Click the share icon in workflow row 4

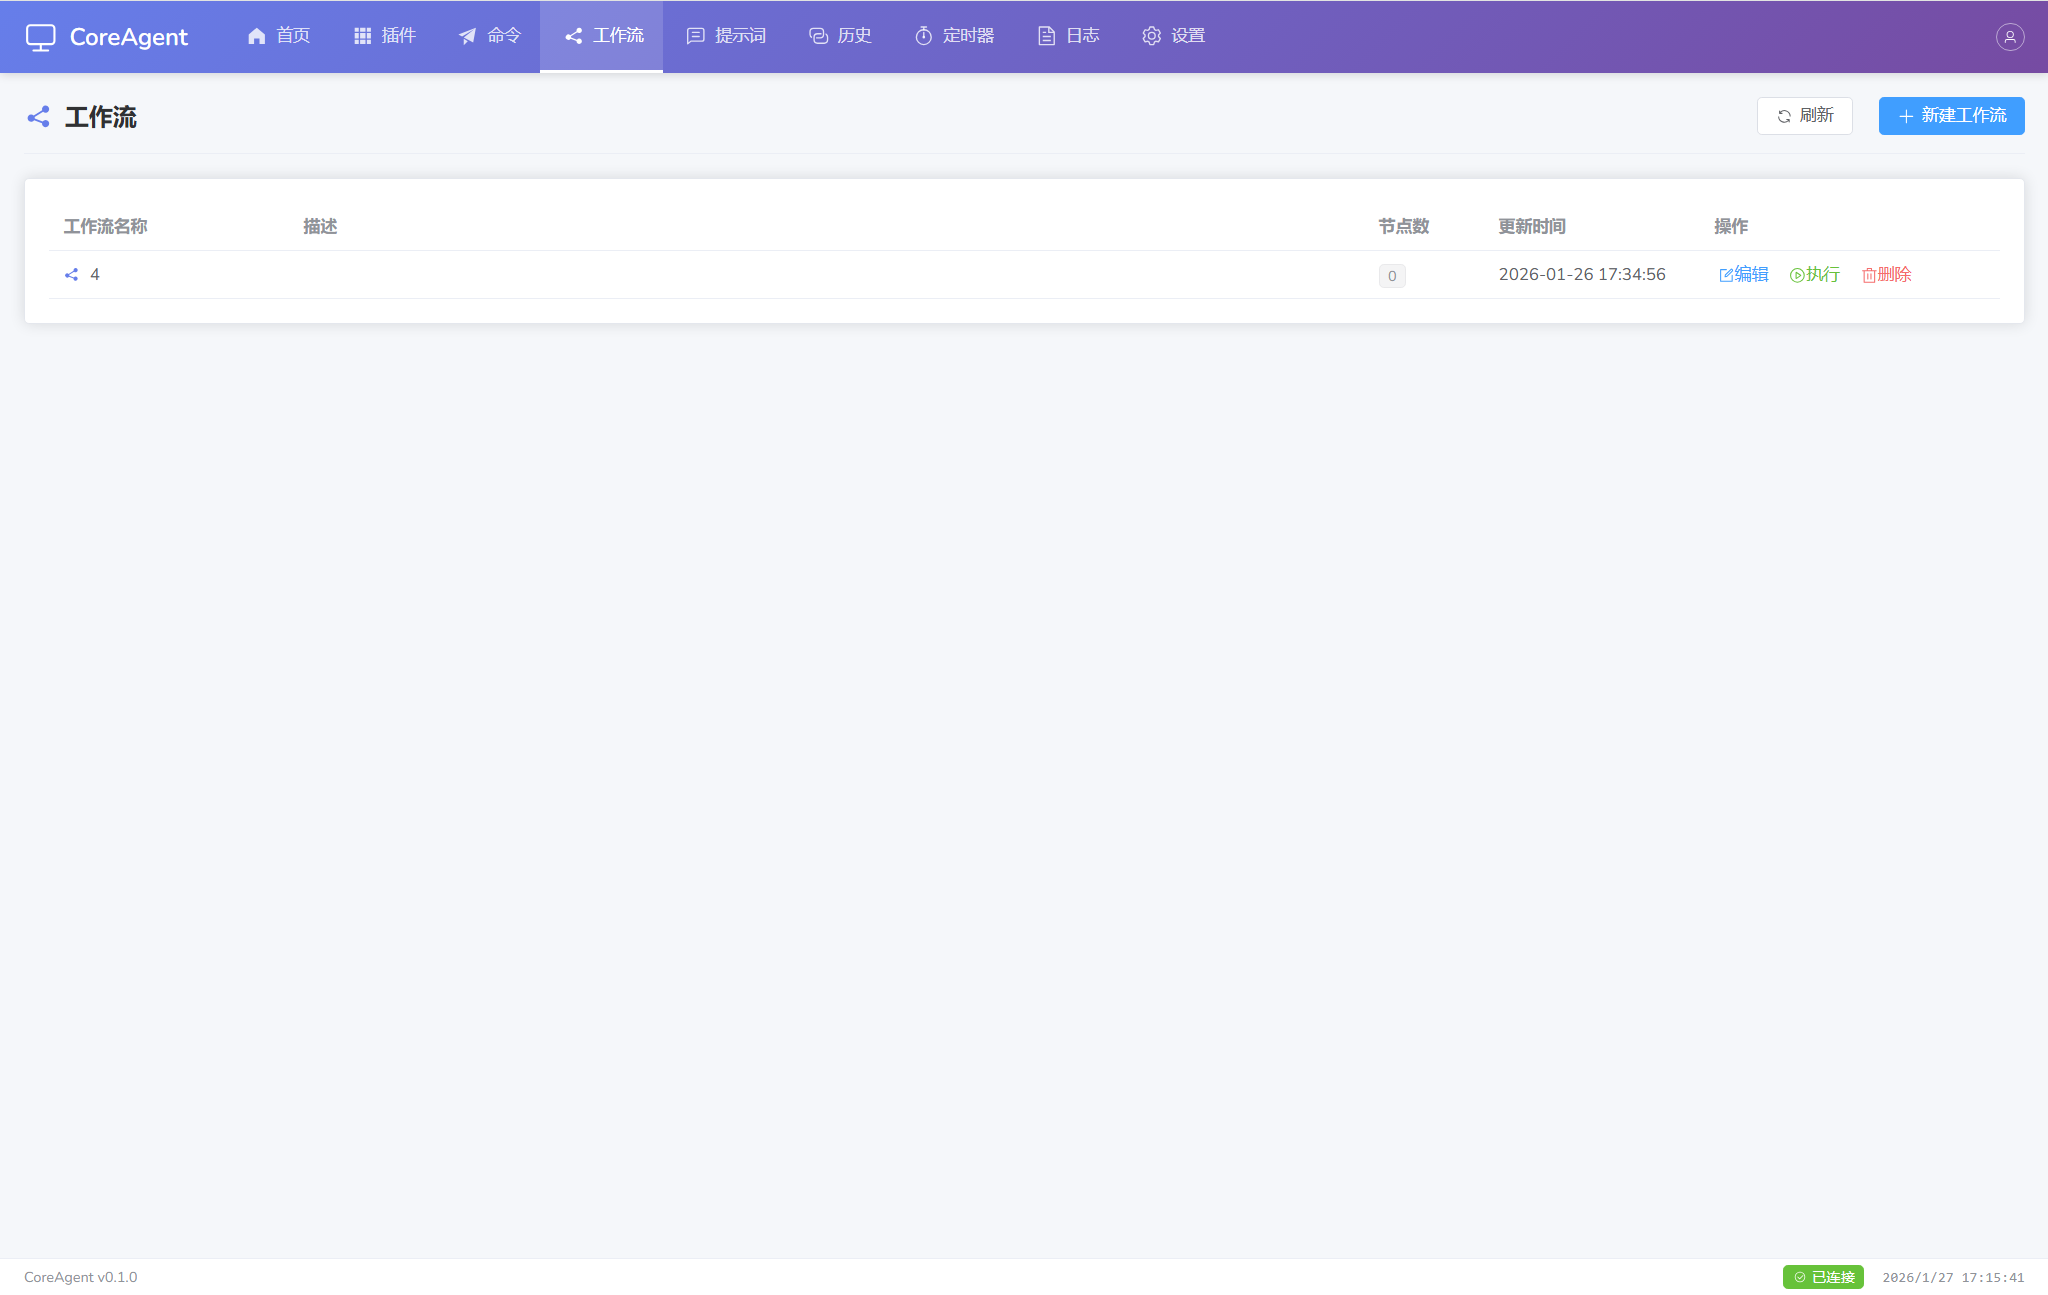(x=71, y=275)
